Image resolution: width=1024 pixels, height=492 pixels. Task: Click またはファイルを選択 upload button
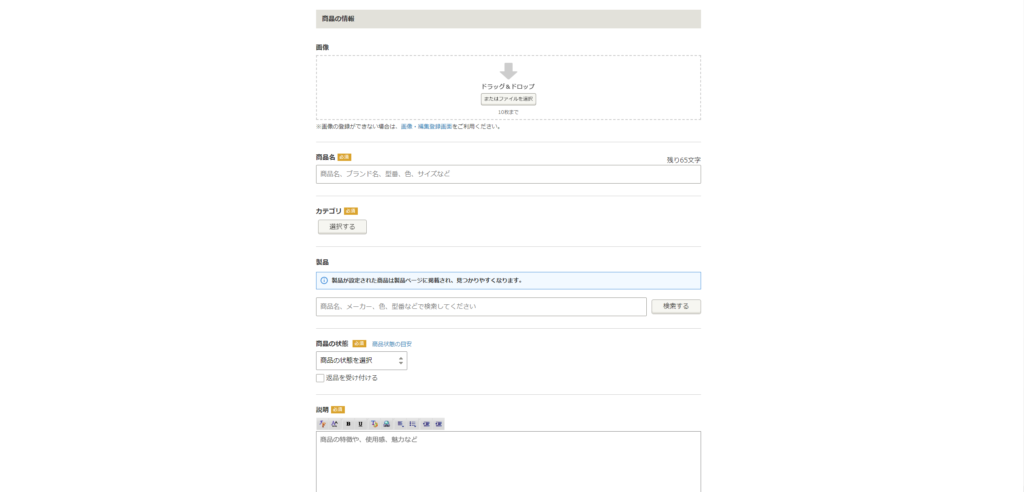tap(508, 99)
